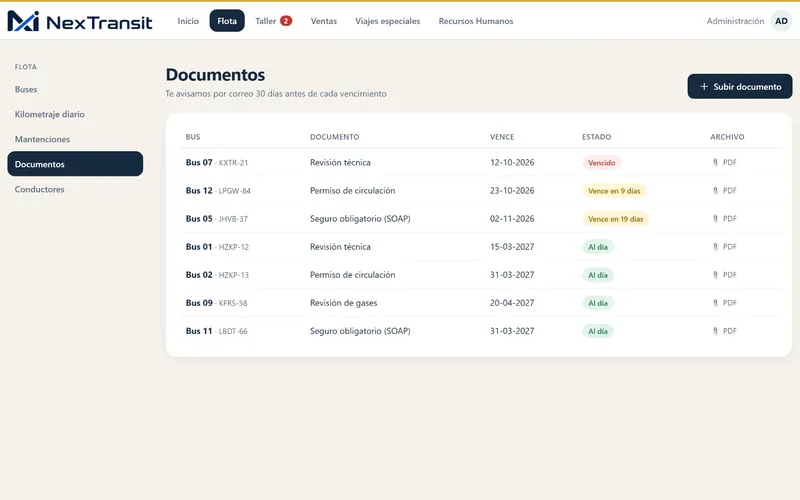
Task: Click the date 15-03-2027
Action: tap(512, 246)
